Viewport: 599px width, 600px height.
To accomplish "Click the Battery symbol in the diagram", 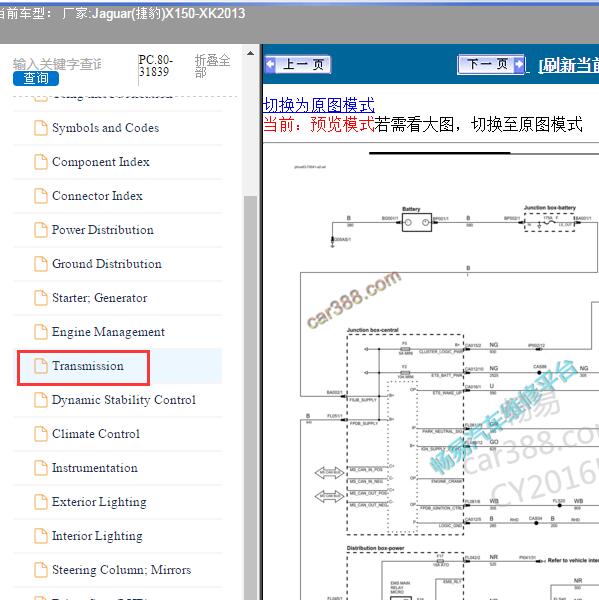I will click(417, 222).
